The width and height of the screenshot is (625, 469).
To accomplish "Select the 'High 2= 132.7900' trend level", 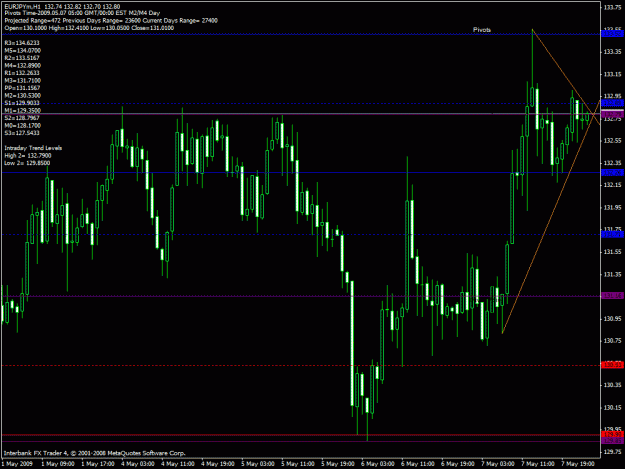I will 28,156.
